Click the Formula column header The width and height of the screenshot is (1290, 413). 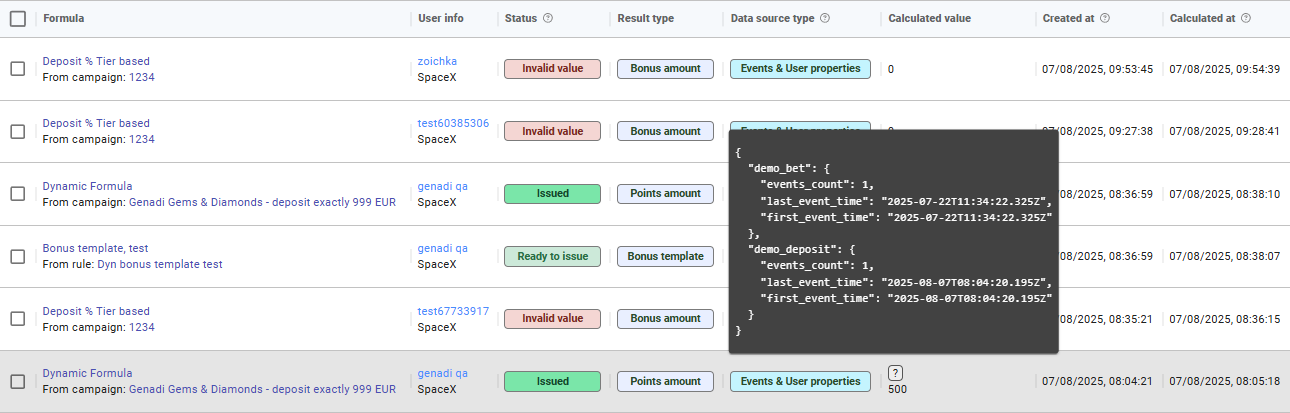(64, 18)
